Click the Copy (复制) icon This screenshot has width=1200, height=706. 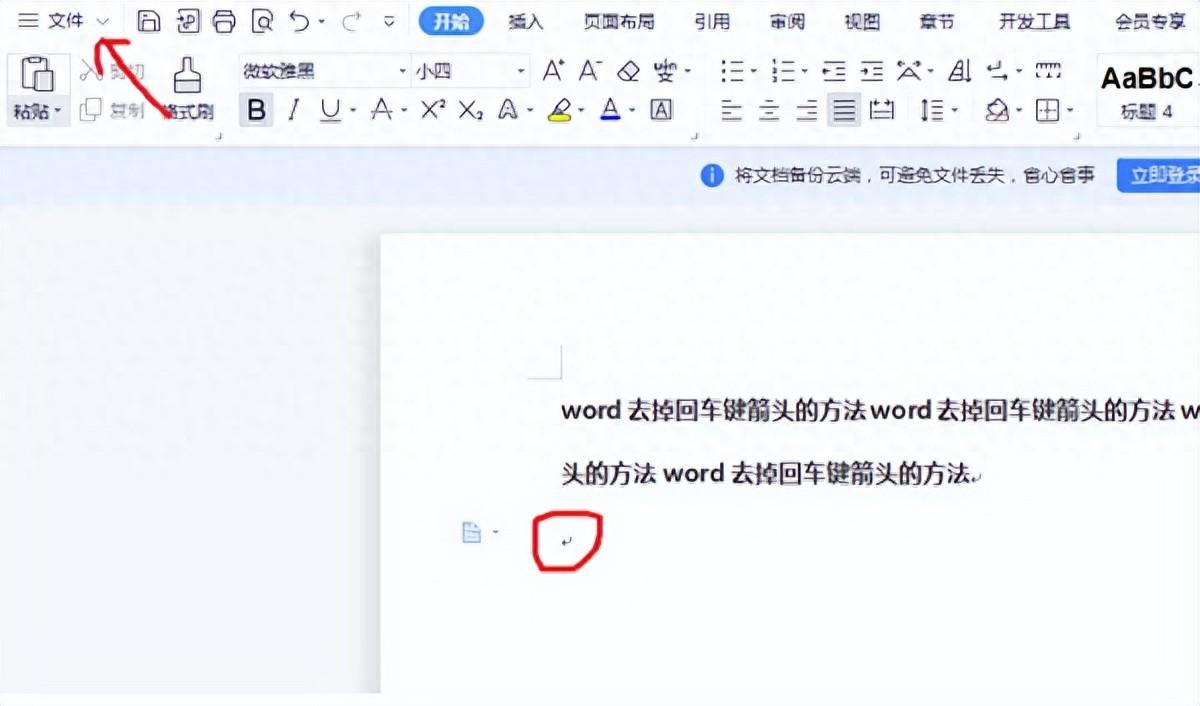91,110
